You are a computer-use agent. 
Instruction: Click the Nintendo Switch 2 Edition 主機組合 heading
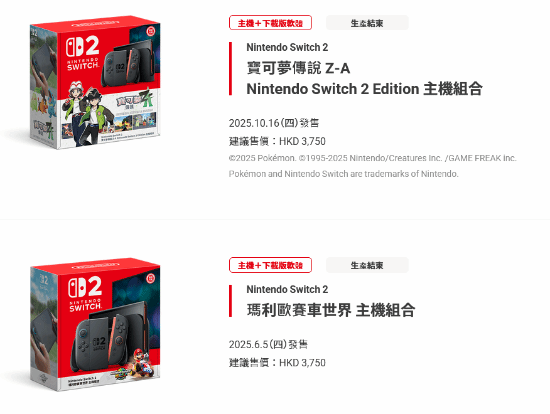tap(365, 89)
